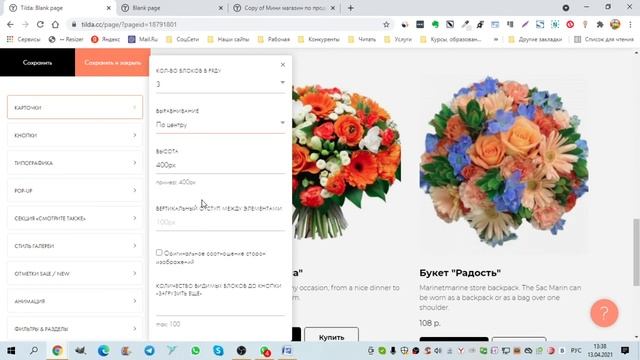Open the Кол-во блоков в ряду dropdown
Viewport: 640px width, 360px height.
pos(220,84)
